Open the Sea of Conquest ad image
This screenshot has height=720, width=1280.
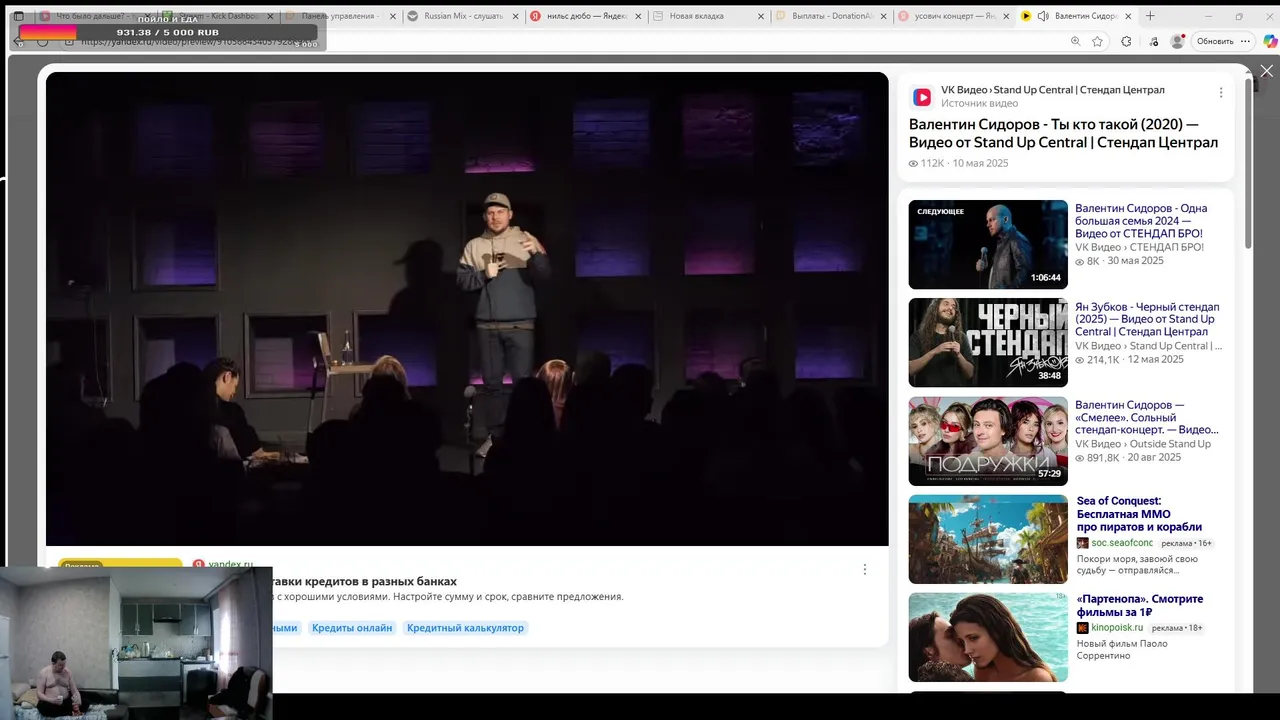pos(988,539)
